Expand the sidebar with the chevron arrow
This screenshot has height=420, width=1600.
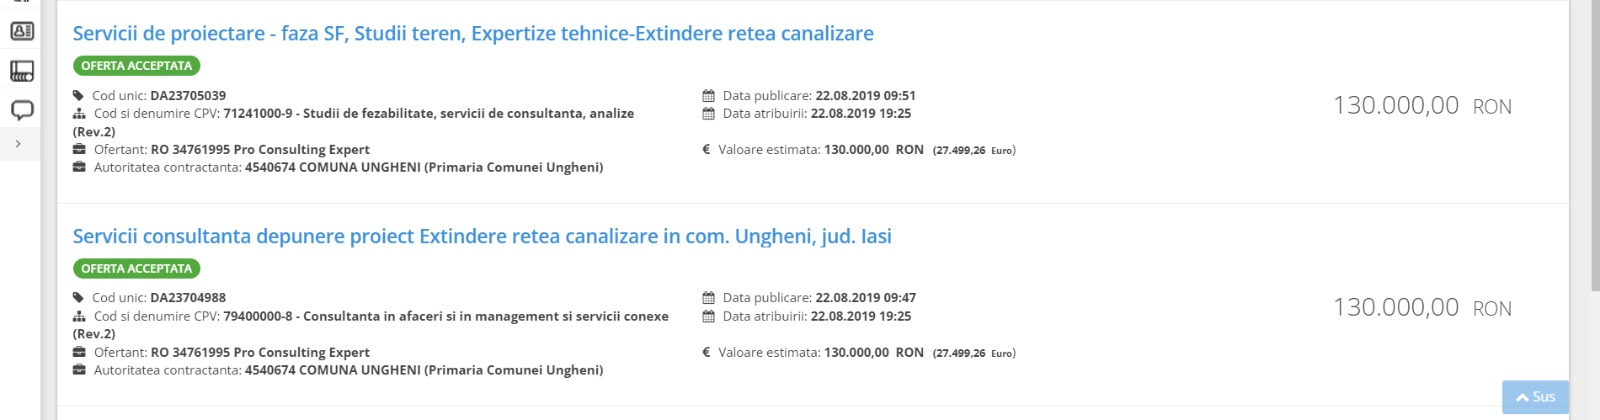click(18, 144)
